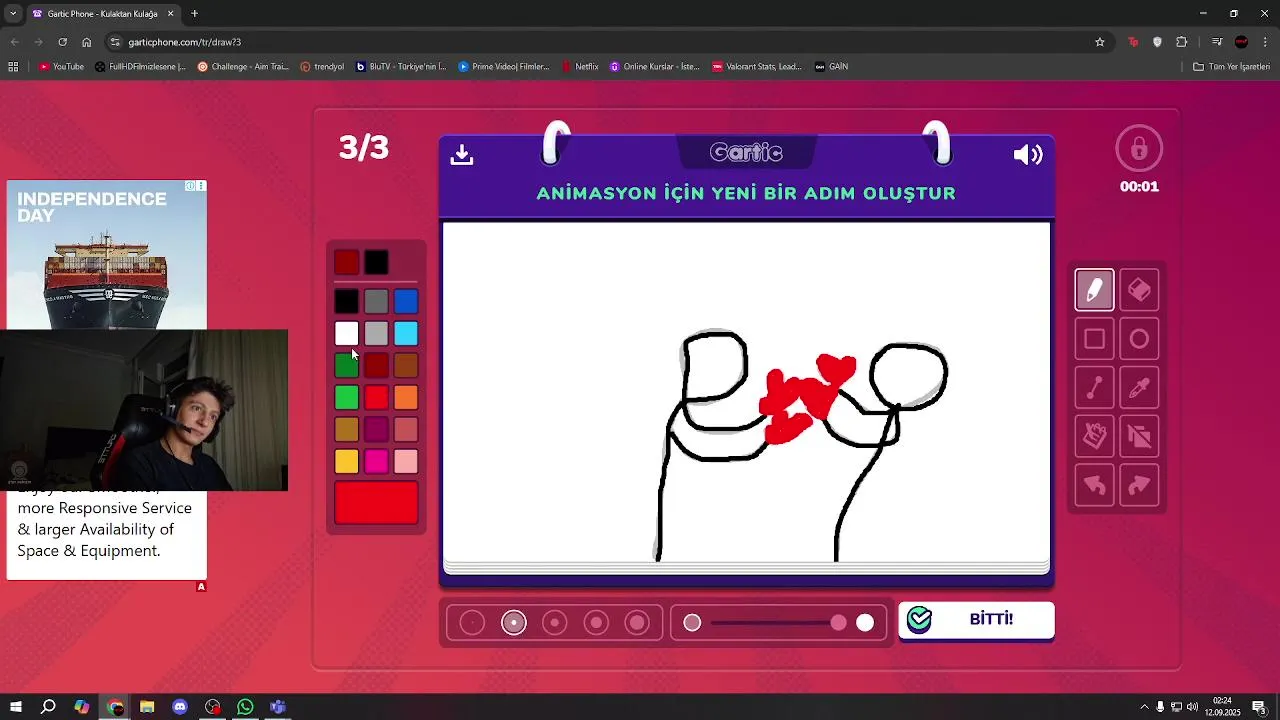Pick the blue color swatch
The image size is (1280, 720).
point(406,301)
